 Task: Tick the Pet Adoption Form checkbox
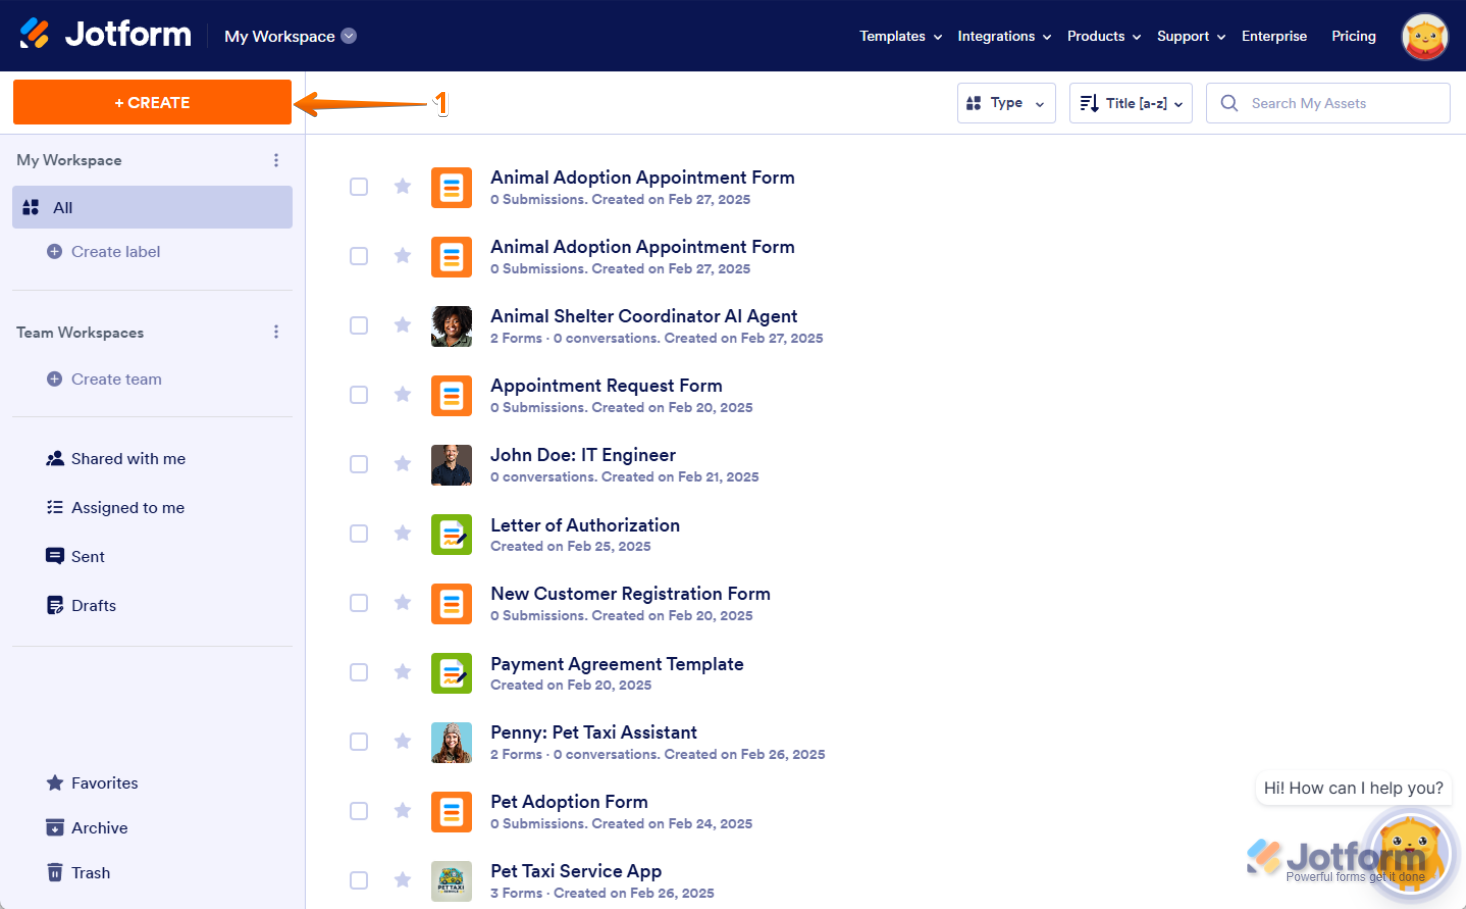pyautogui.click(x=359, y=810)
